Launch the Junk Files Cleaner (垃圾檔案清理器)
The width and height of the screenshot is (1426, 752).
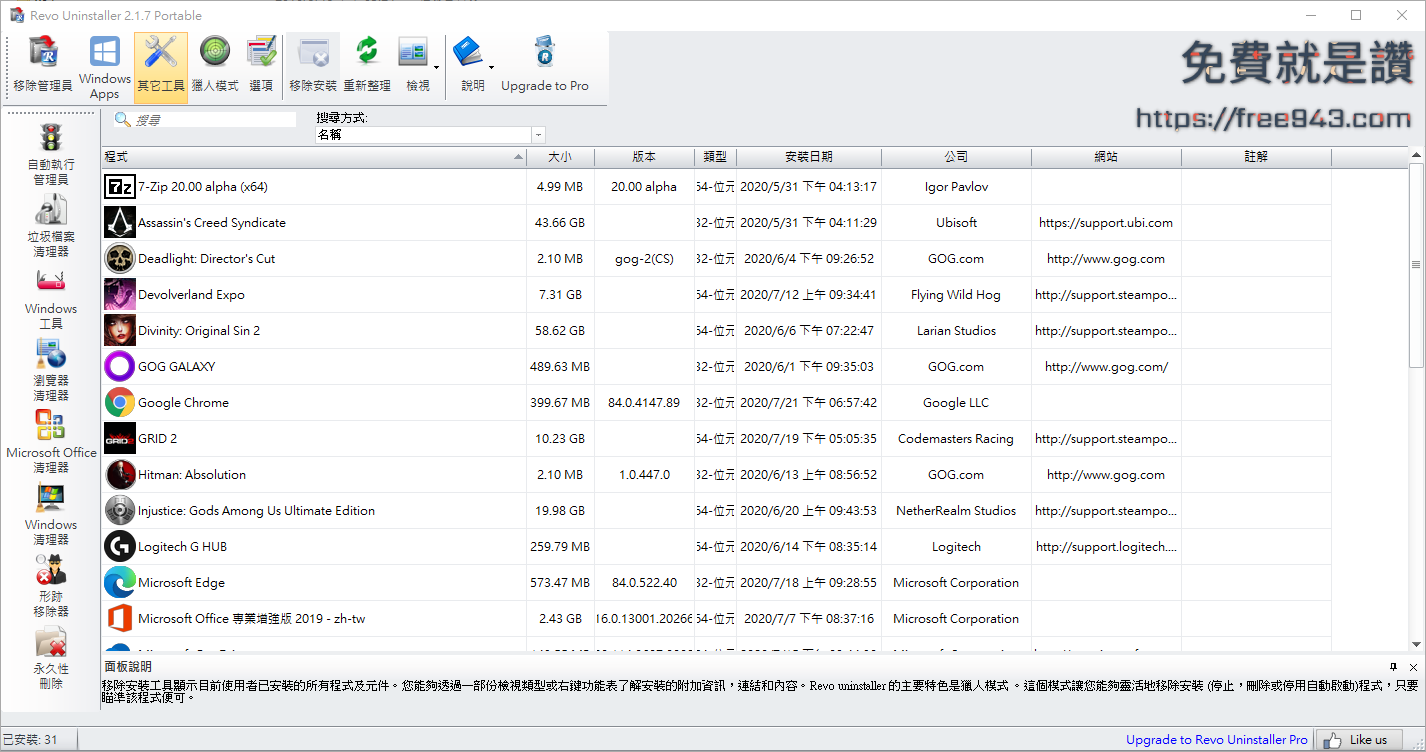(51, 220)
